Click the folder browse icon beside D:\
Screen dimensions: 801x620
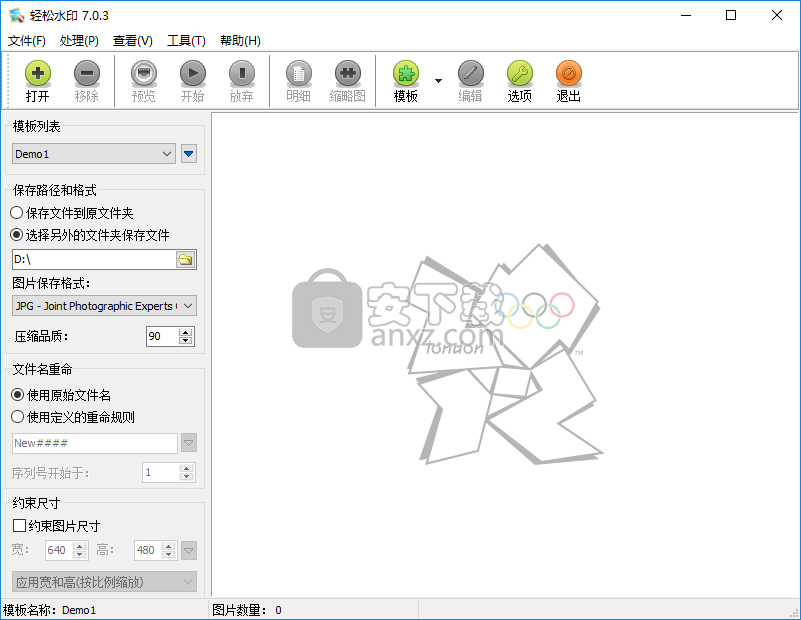185,259
